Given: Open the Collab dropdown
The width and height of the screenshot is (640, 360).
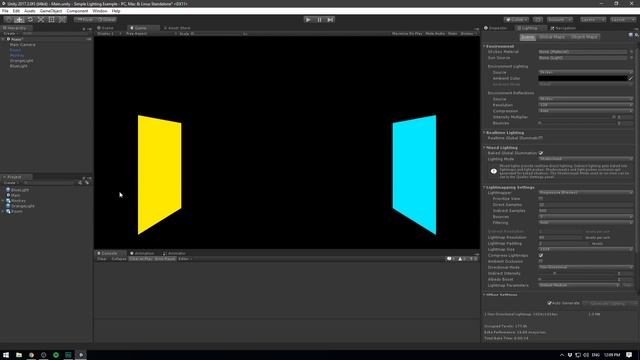Looking at the screenshot, I should point(516,20).
